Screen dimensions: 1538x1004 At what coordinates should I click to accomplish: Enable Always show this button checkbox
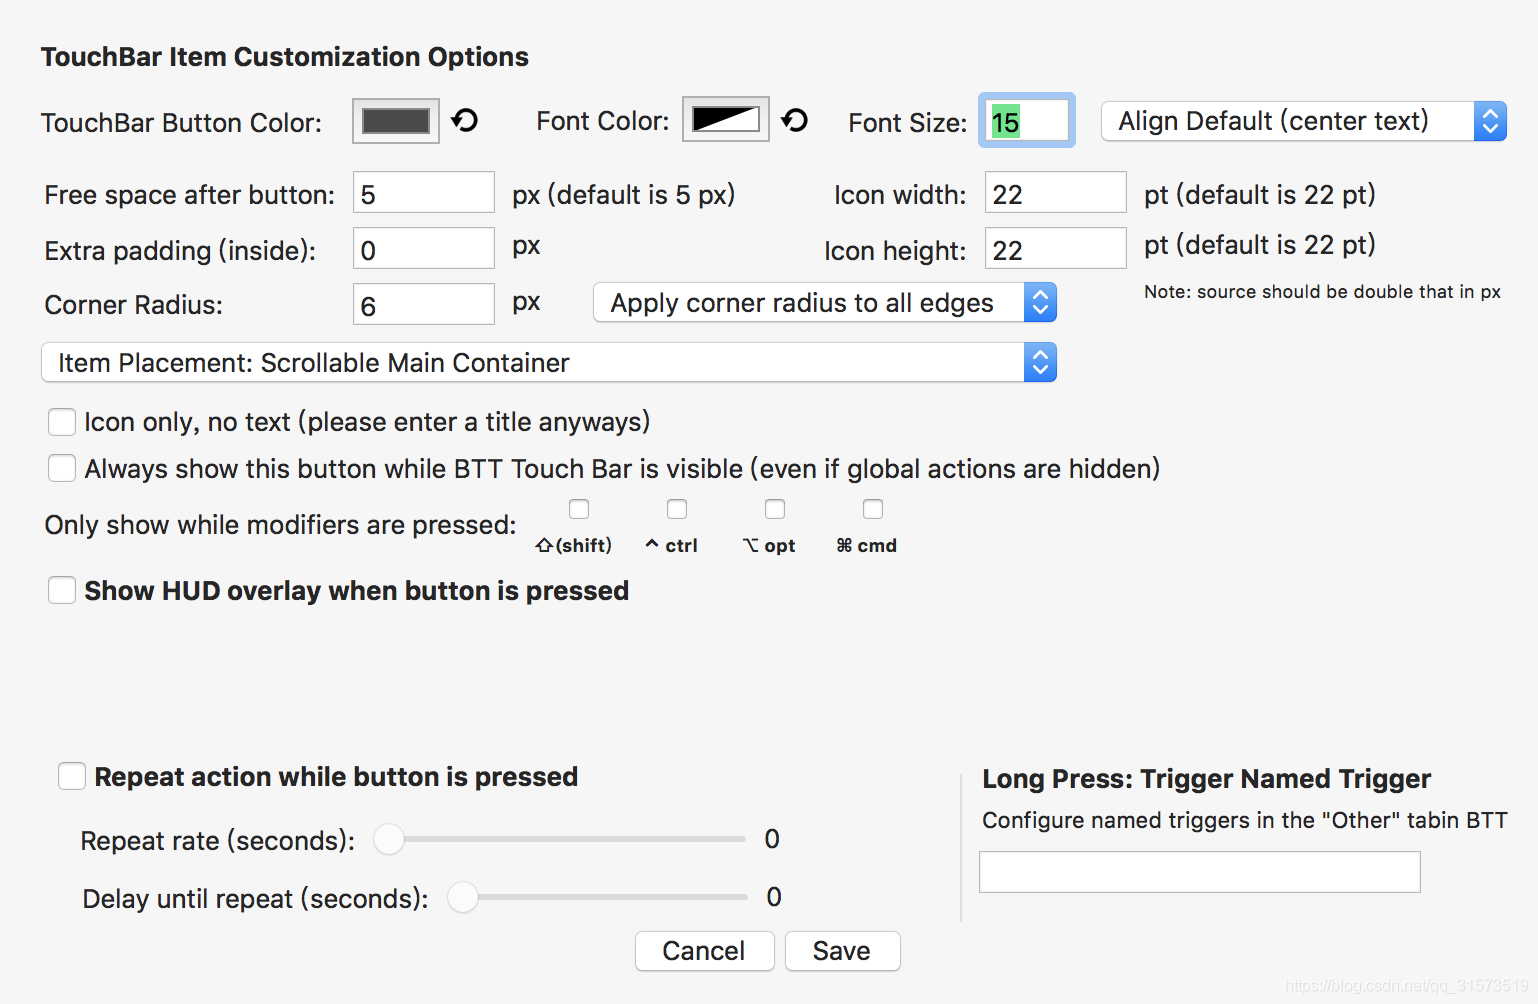62,468
